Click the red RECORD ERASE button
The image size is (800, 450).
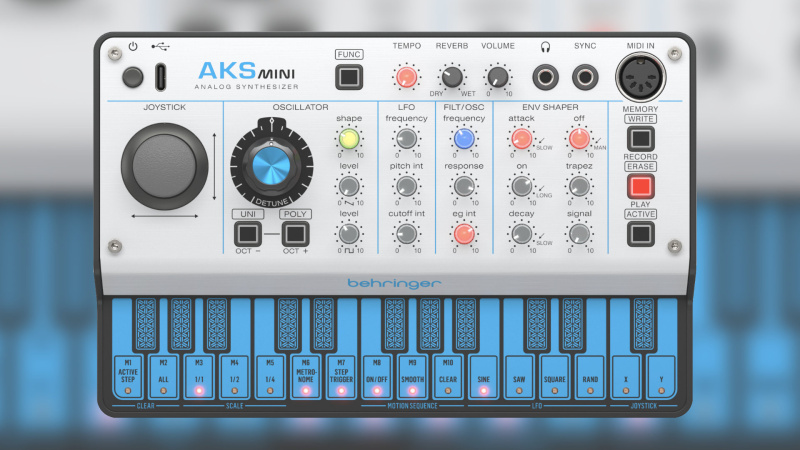[640, 186]
